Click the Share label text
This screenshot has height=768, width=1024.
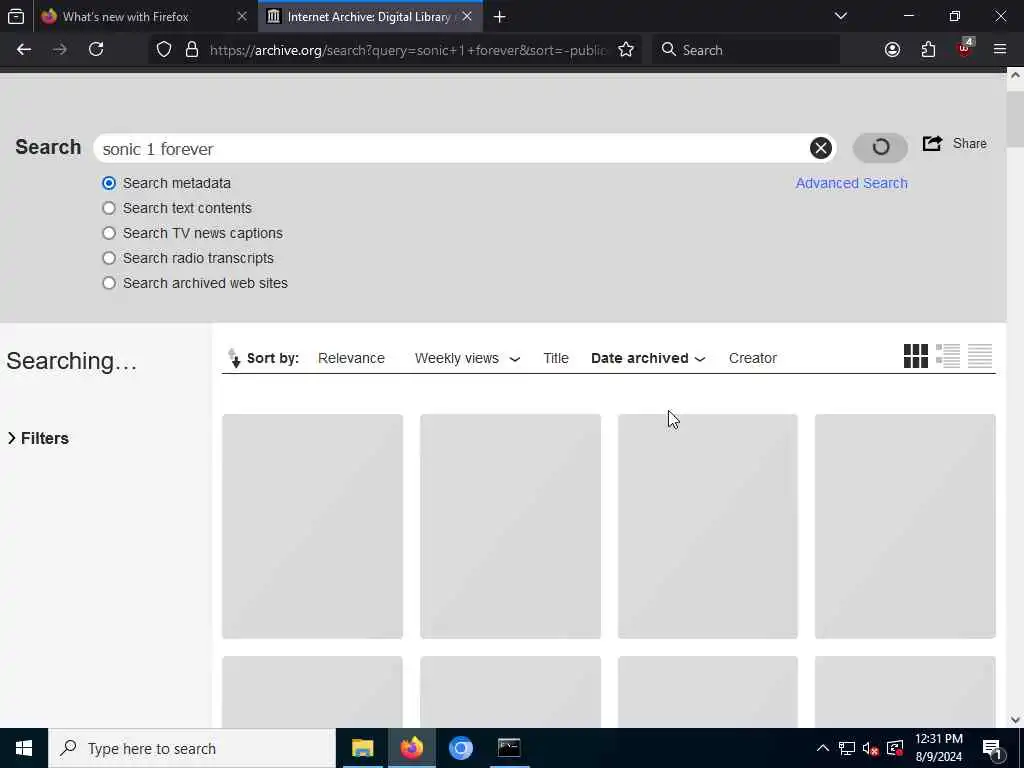click(x=969, y=144)
